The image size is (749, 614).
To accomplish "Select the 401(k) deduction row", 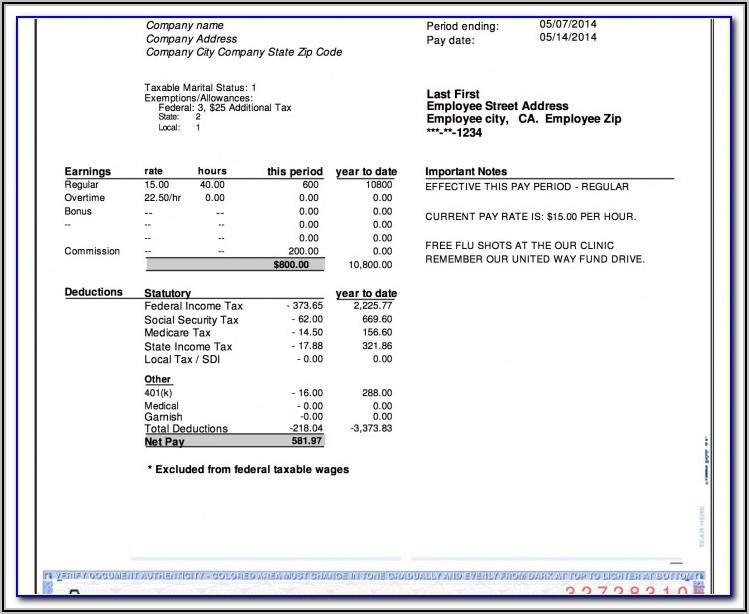I will pyautogui.click(x=160, y=393).
